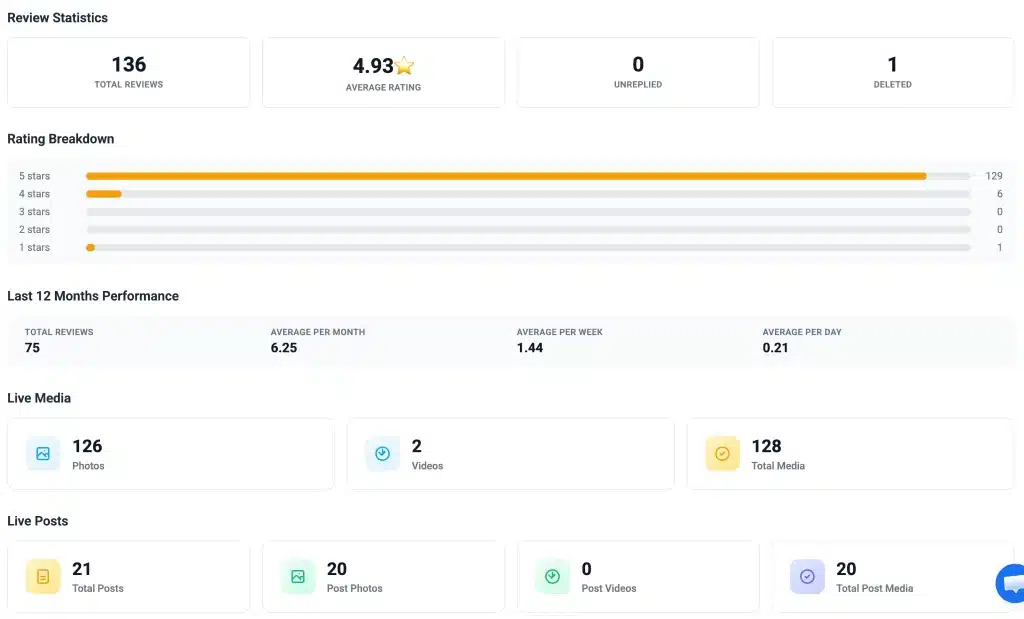Click the 5 stars rating bar
Screen dimensions: 1024x619
(528, 176)
